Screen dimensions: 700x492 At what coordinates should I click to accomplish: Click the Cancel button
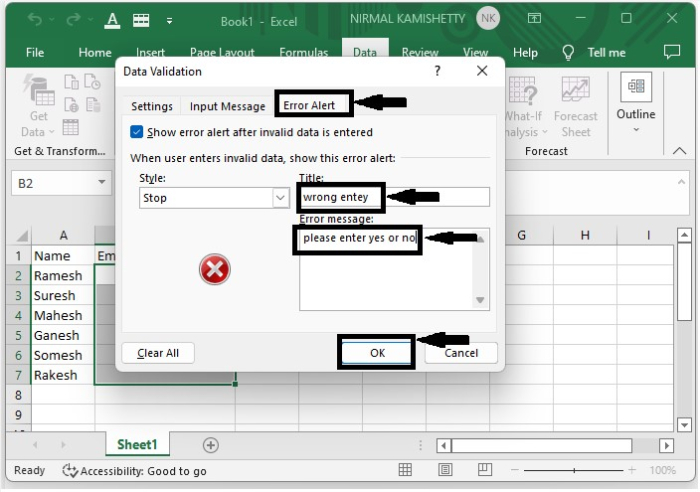(461, 353)
